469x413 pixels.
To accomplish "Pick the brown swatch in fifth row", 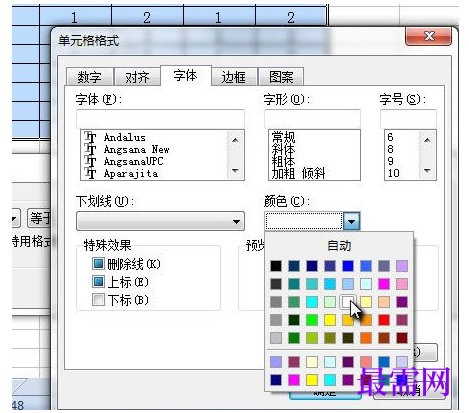I will (384, 338).
